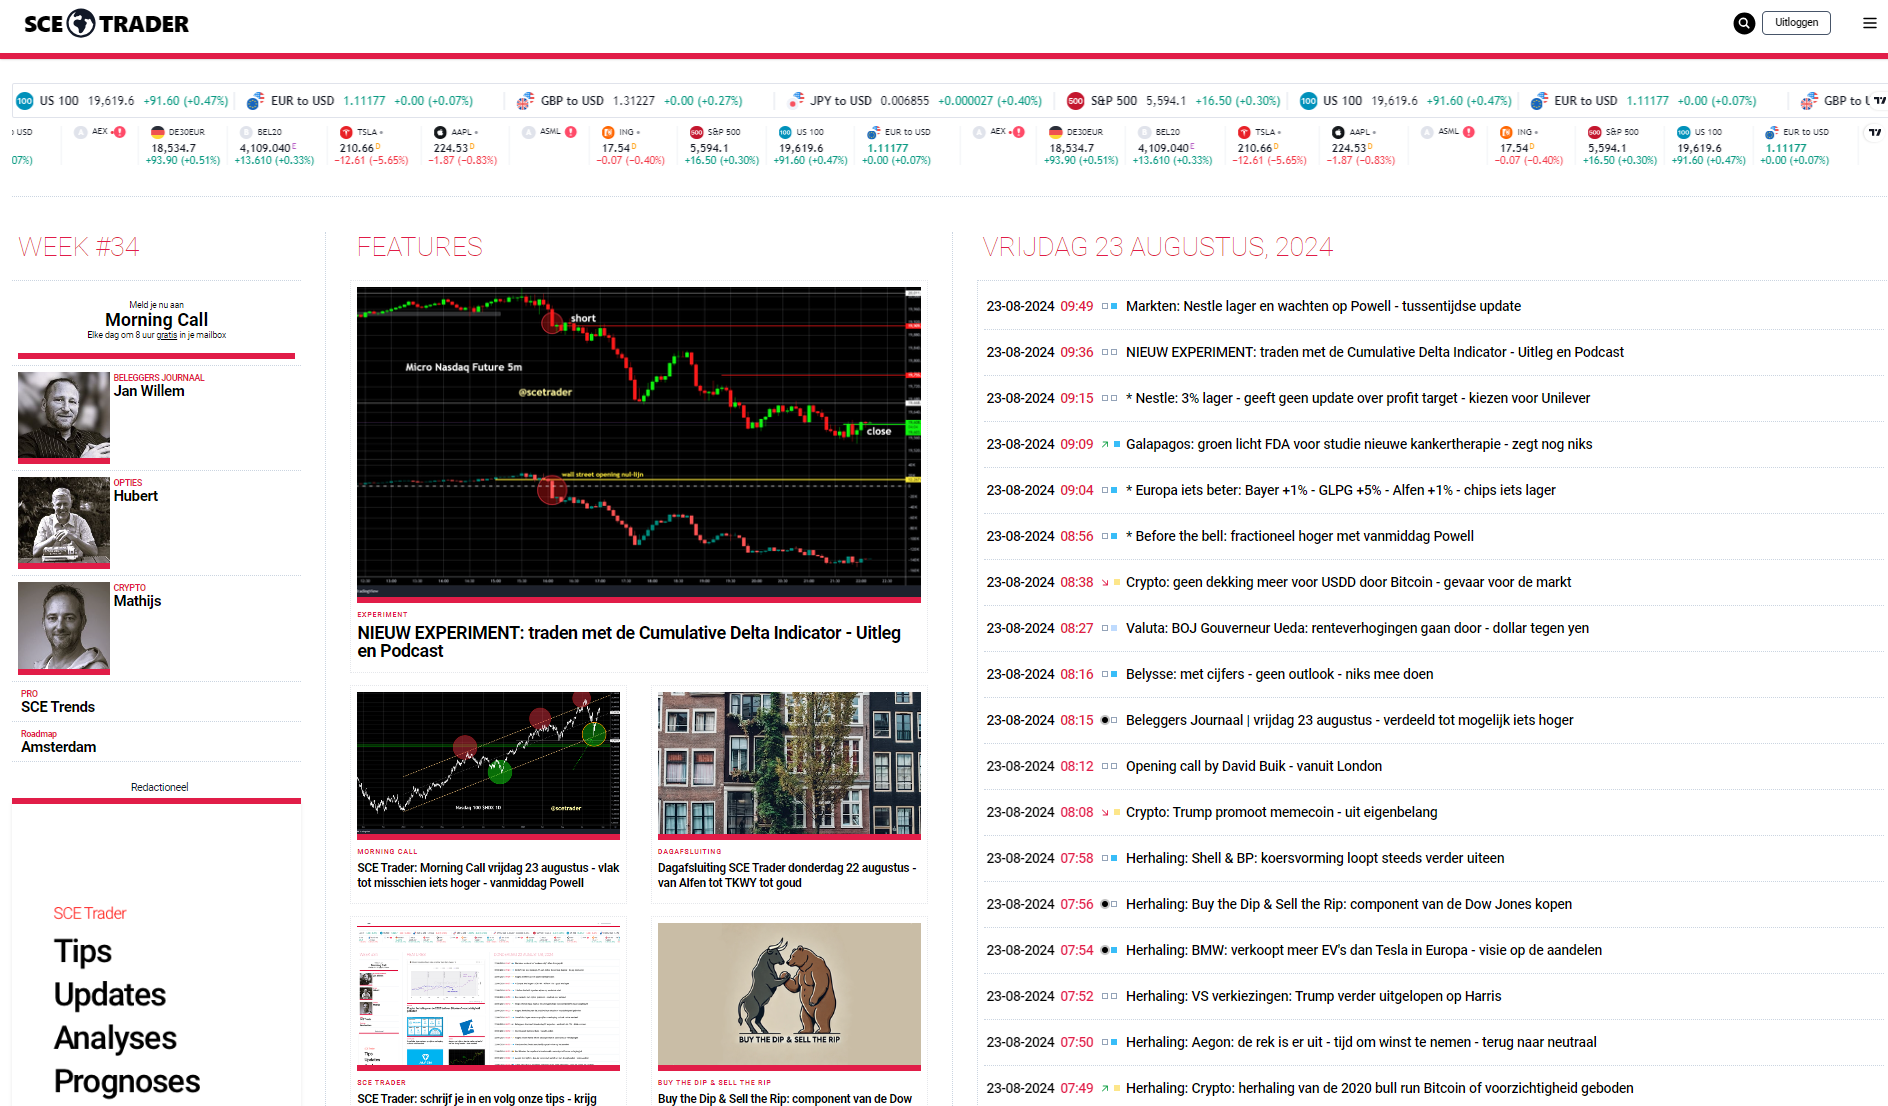
Task: Click the audio dot icon beside BMW headline
Action: [1105, 950]
